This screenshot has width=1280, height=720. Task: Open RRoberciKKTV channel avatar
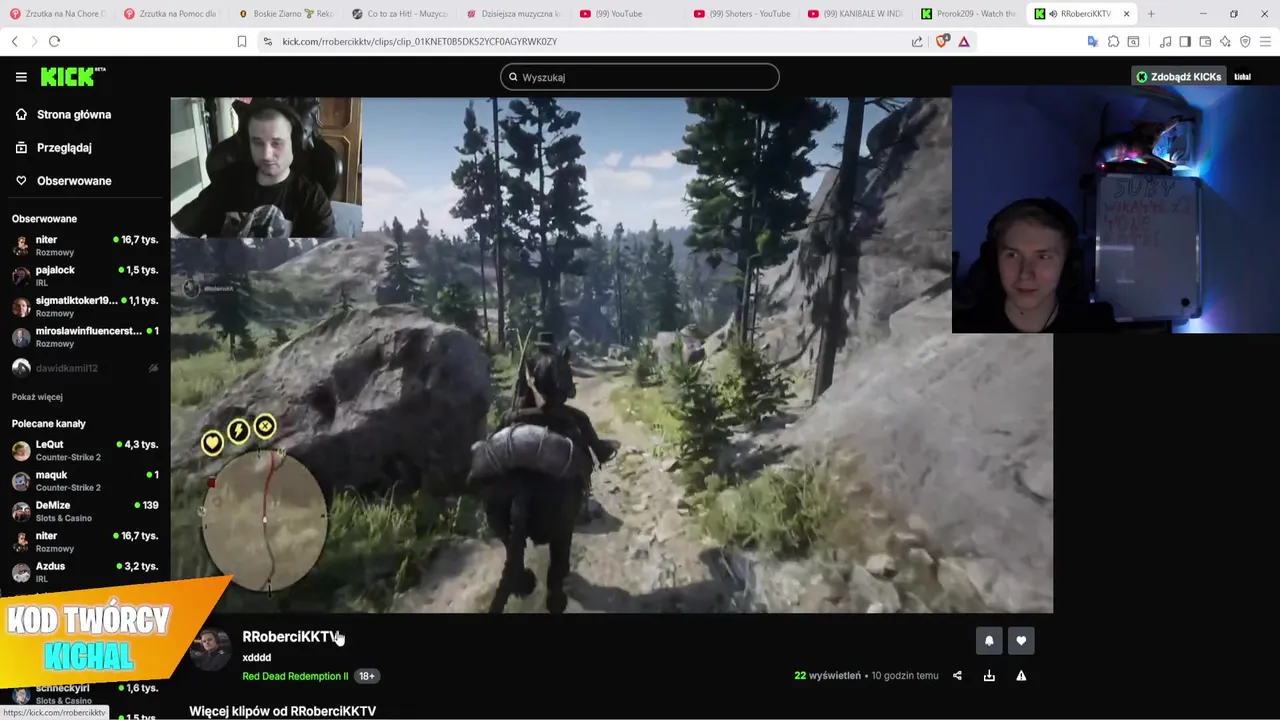click(x=210, y=650)
